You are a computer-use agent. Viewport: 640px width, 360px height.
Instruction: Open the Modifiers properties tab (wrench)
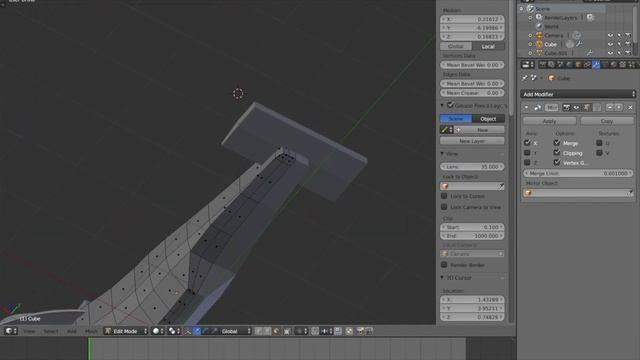[x=596, y=64]
